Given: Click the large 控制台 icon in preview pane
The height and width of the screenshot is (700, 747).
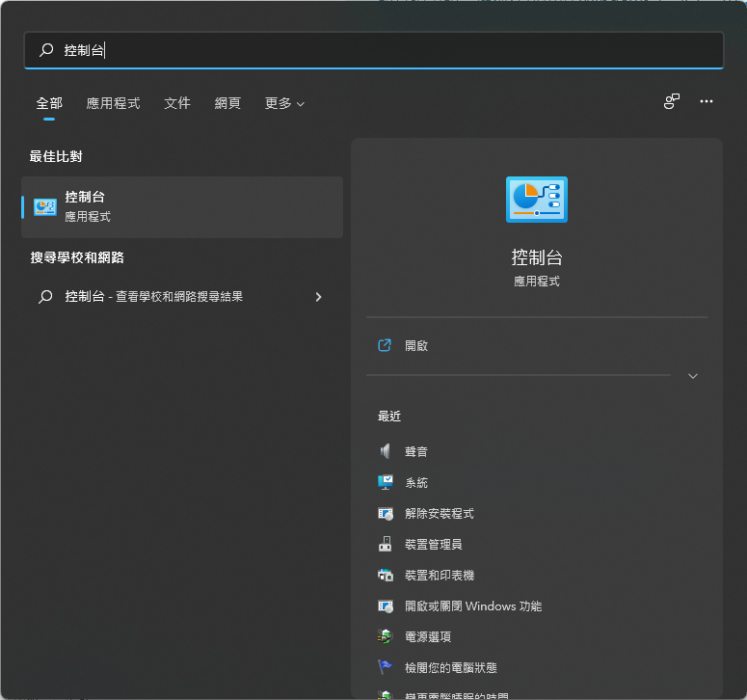Looking at the screenshot, I should pyautogui.click(x=536, y=199).
